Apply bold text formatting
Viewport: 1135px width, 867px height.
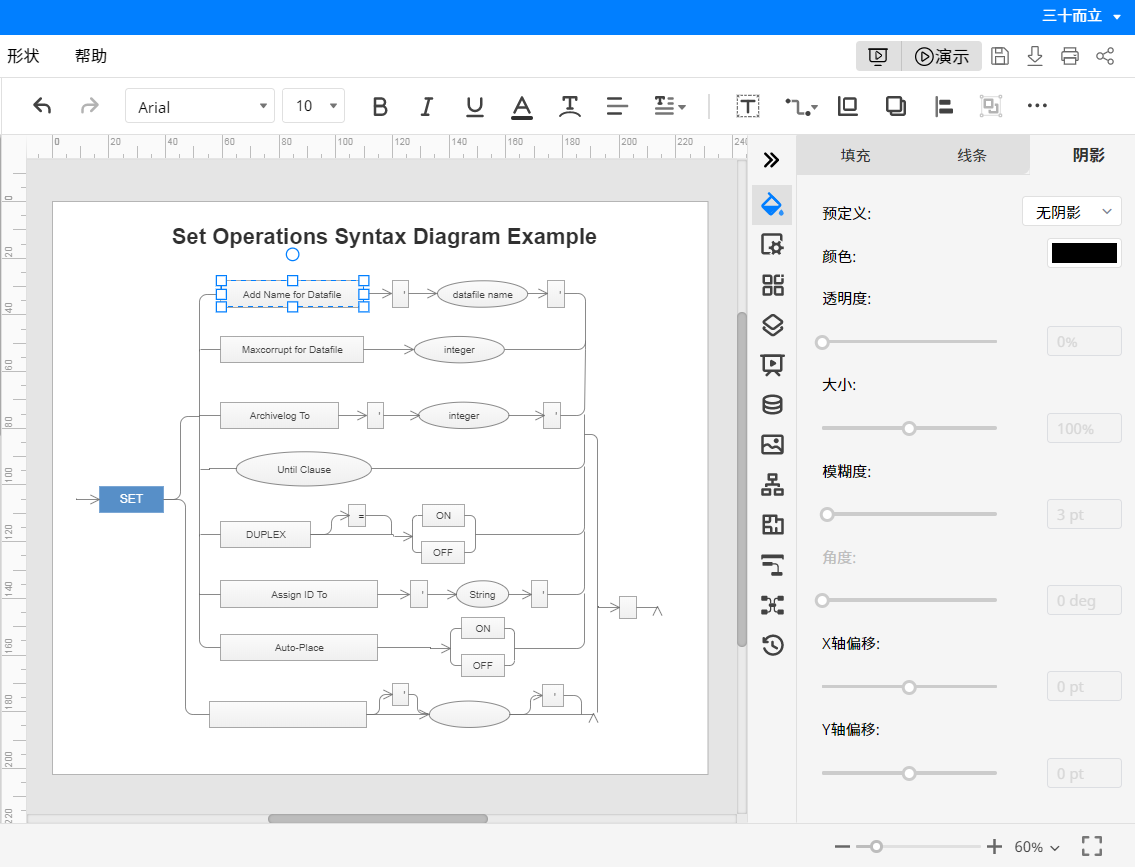pyautogui.click(x=379, y=106)
